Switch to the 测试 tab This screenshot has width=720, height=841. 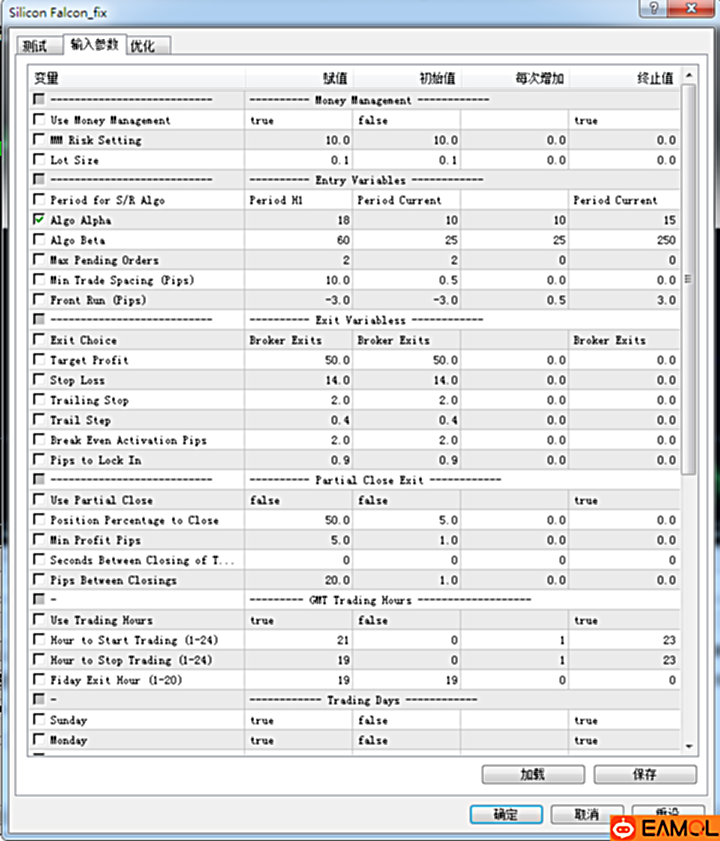[x=39, y=46]
